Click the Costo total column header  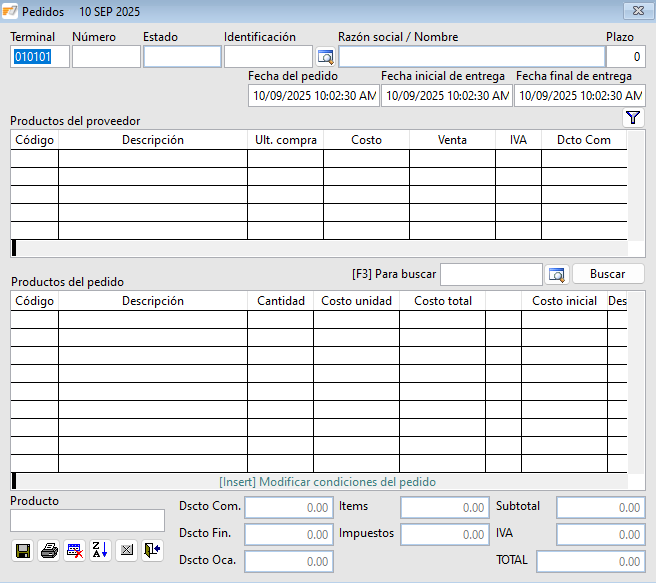[442, 301]
